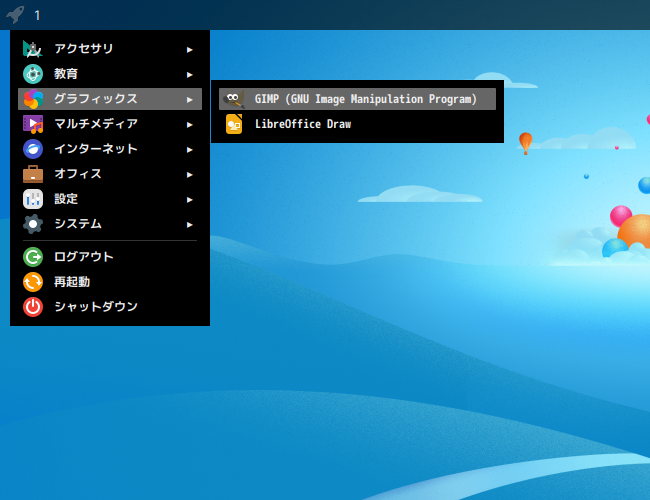The image size is (650, 500).
Task: Select workspace number 1 in top panel
Action: click(x=37, y=16)
